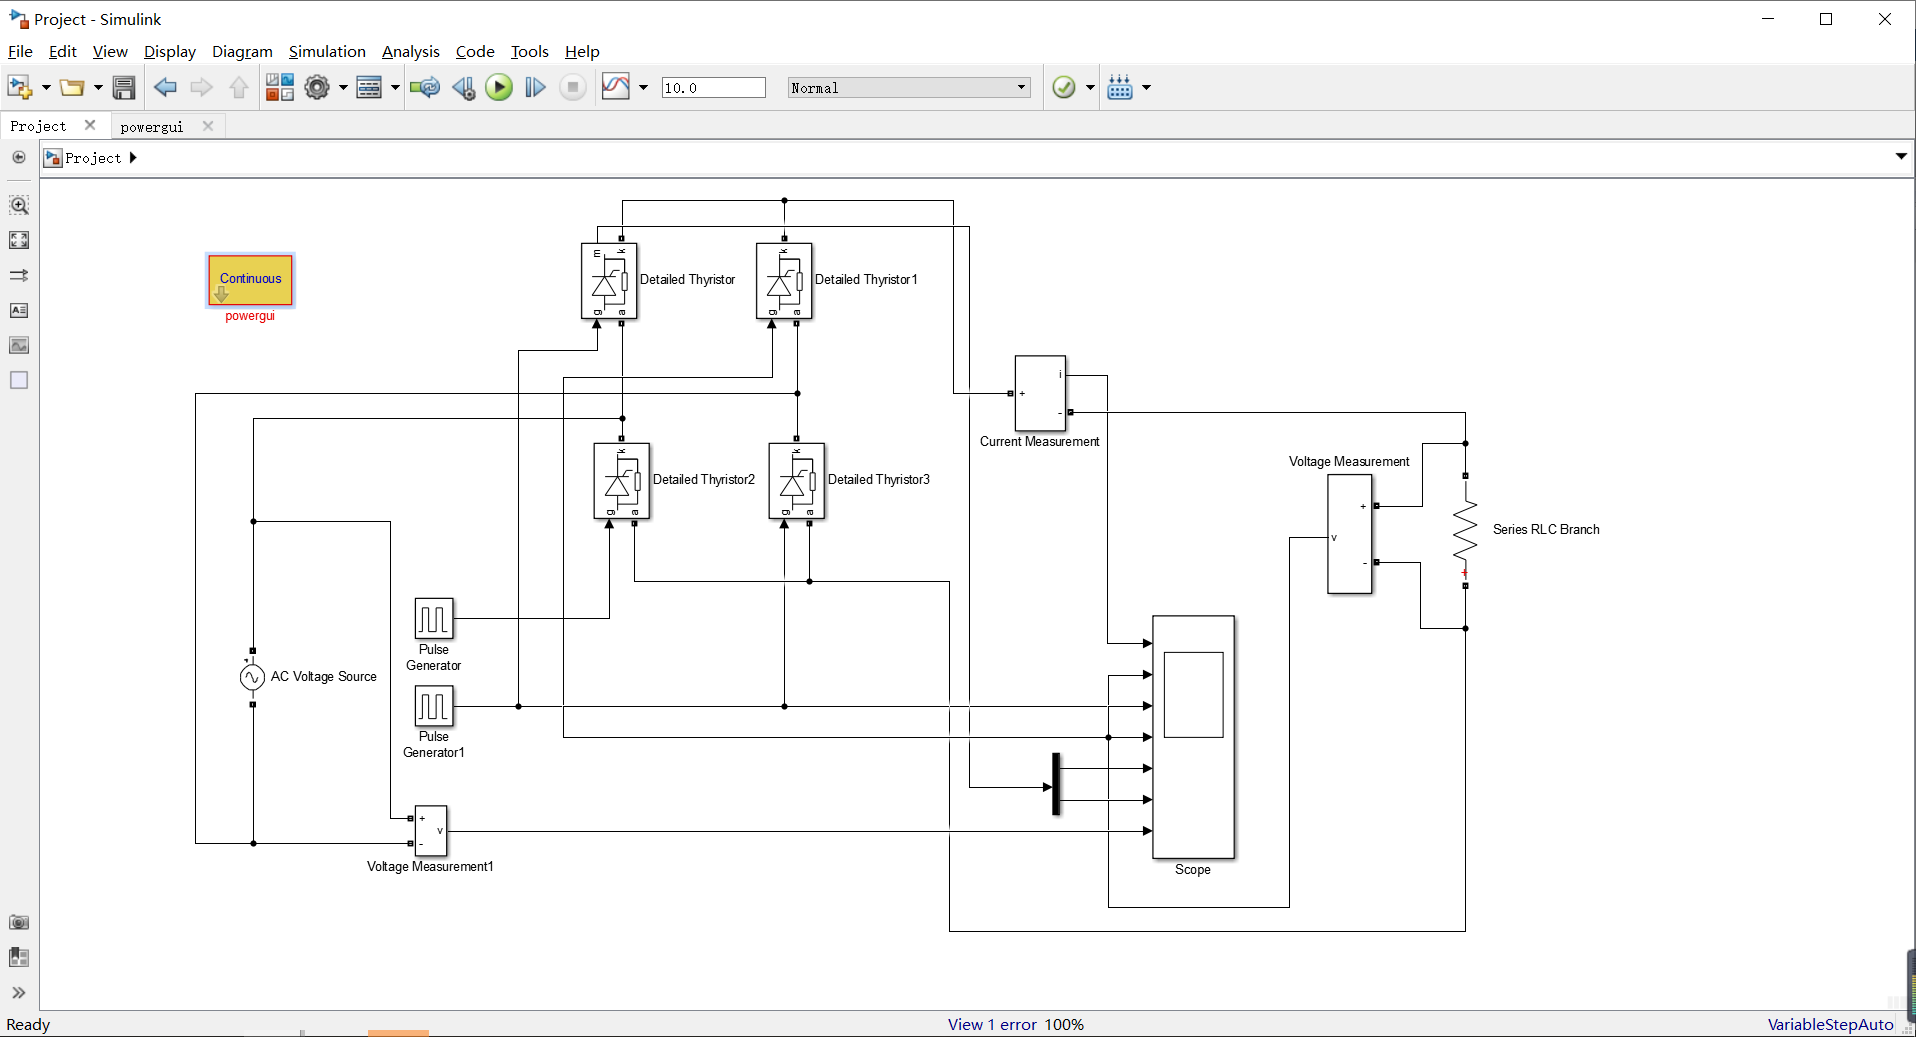The height and width of the screenshot is (1037, 1916).
Task: Click the viewmarks icon in lower palette
Action: (x=19, y=957)
